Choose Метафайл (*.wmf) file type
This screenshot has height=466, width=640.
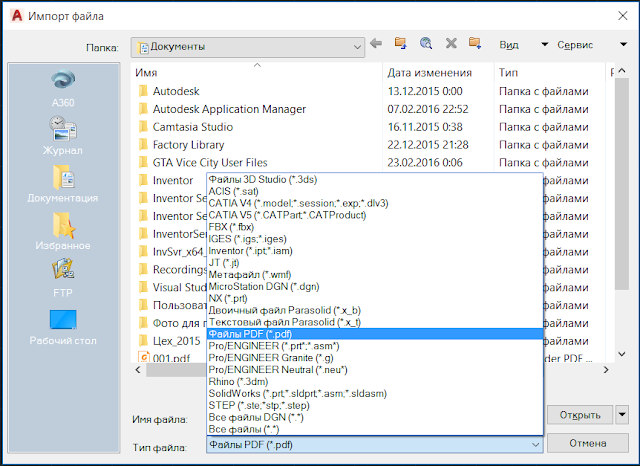[x=375, y=275]
